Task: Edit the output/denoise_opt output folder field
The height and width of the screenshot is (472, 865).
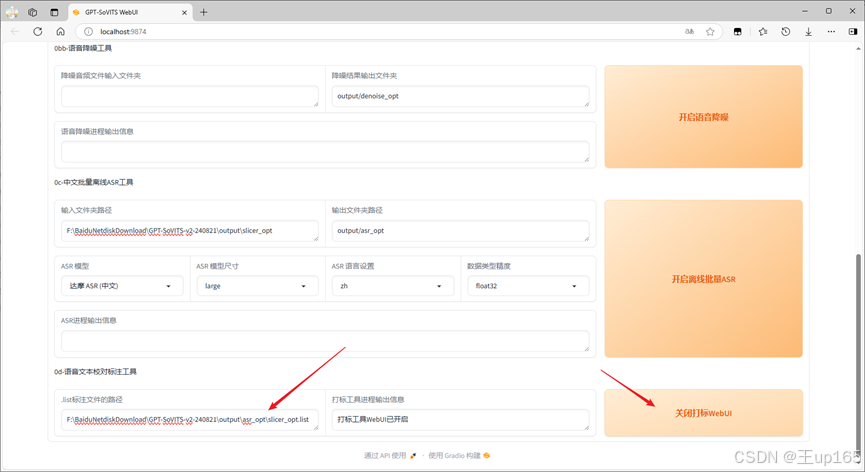Action: point(460,96)
